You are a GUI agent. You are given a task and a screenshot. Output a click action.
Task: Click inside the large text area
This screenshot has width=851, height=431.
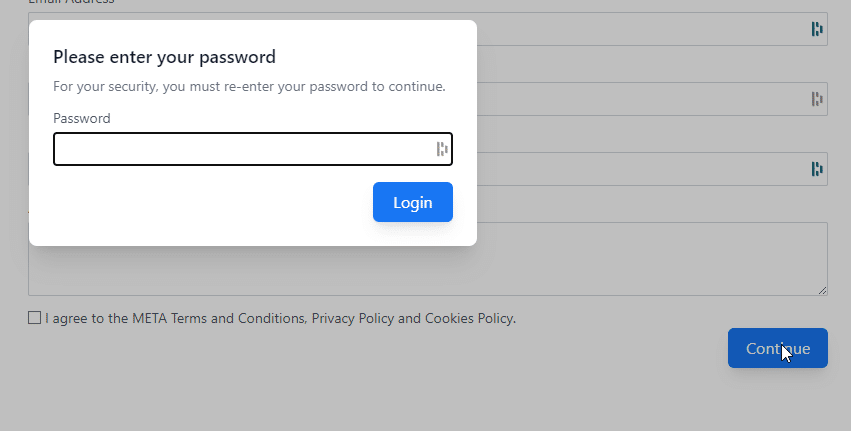click(x=651, y=259)
